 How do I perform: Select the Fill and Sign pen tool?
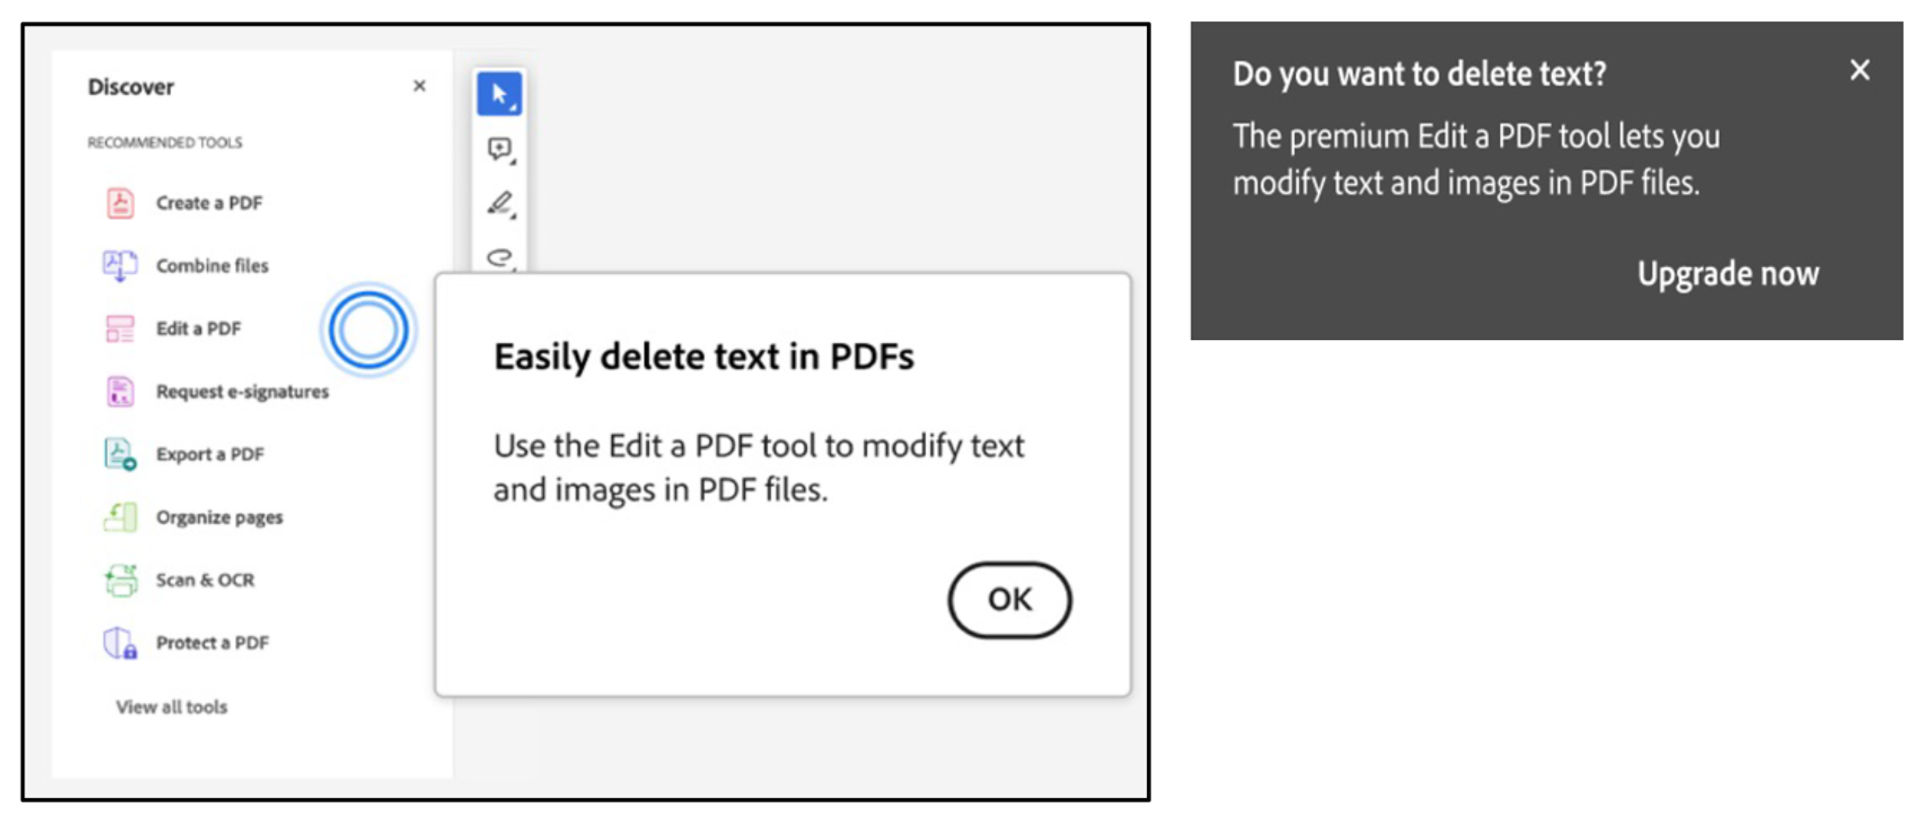pos(499,204)
